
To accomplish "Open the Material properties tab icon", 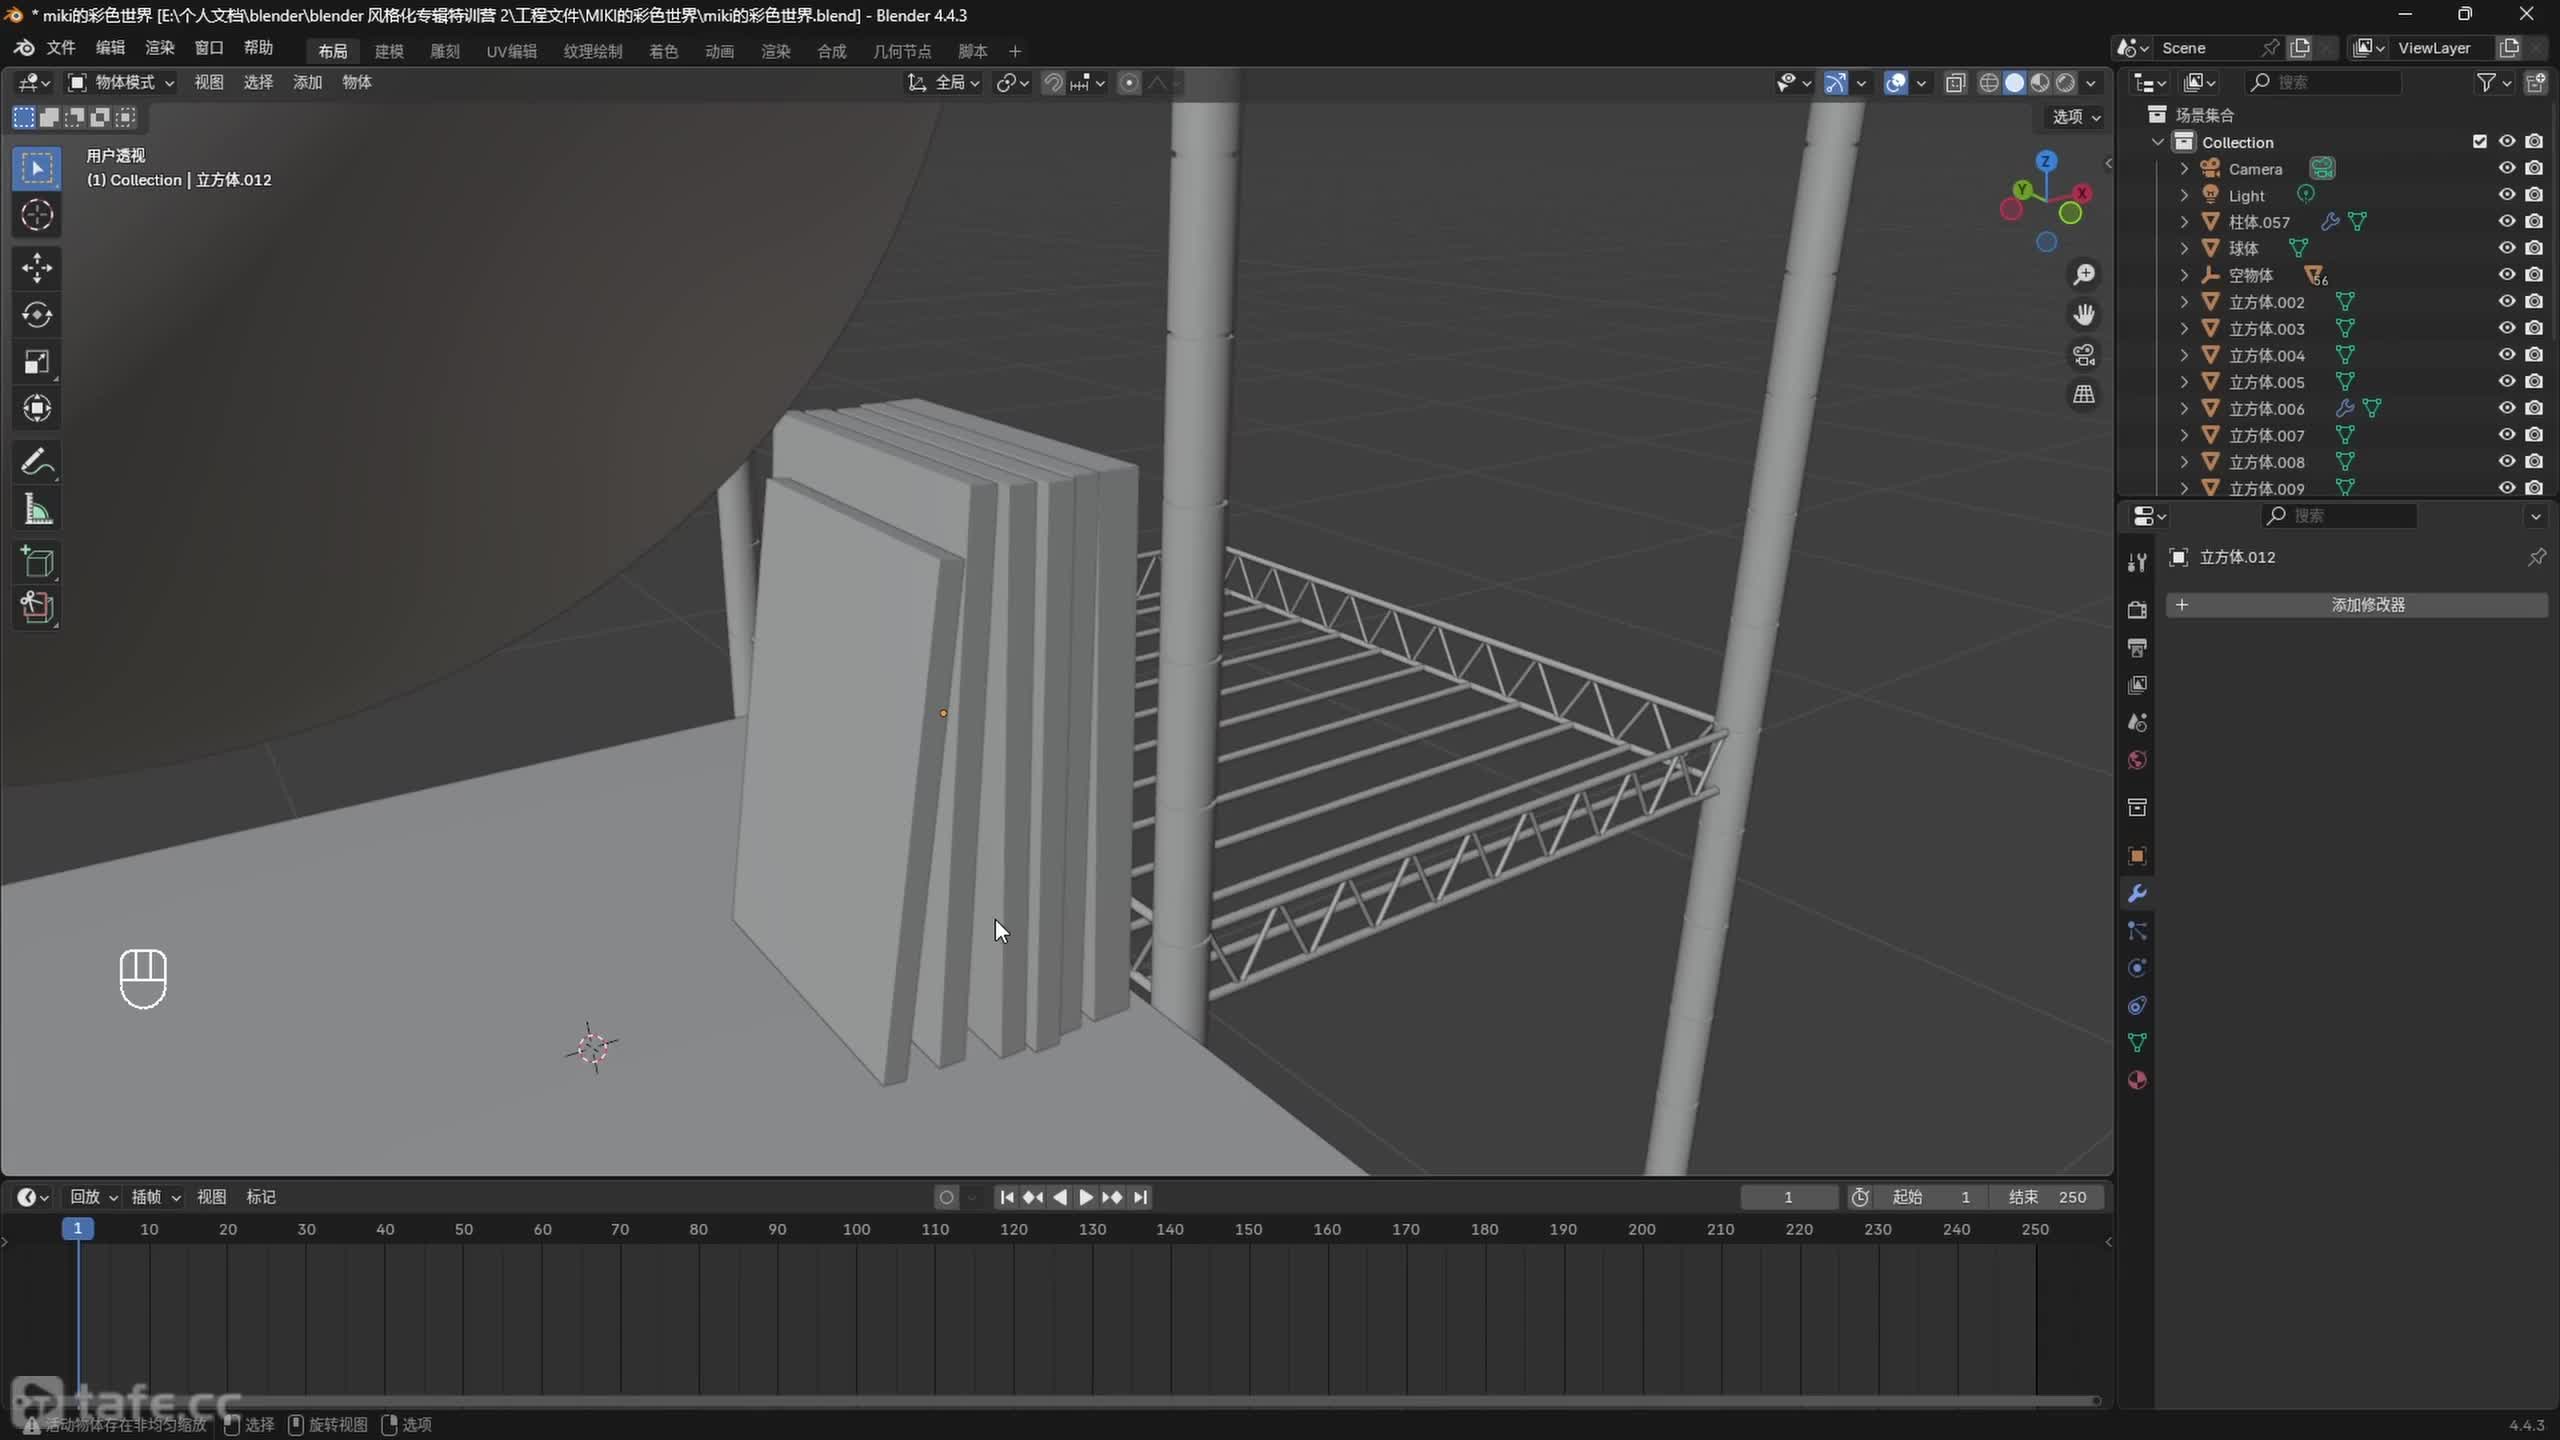I will (x=2137, y=1080).
